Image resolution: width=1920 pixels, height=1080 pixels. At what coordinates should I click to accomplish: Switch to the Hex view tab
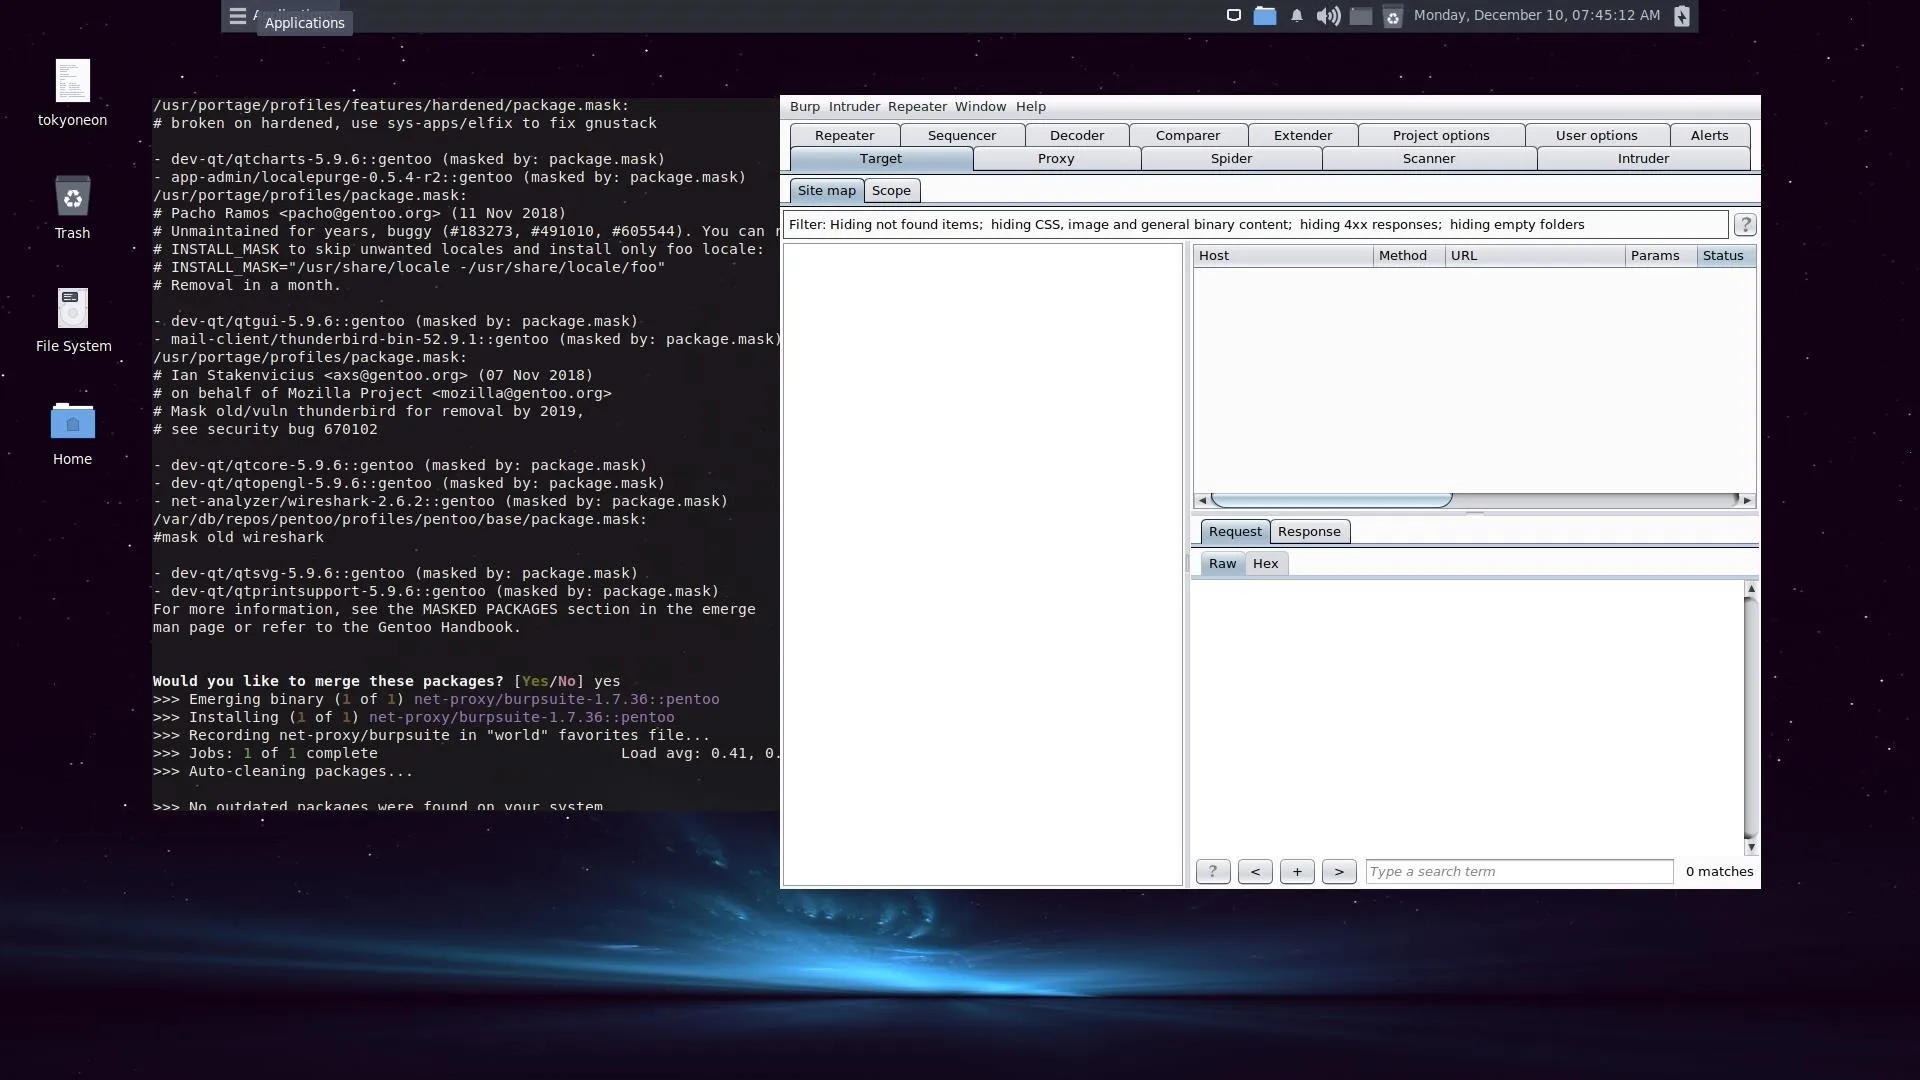coord(1265,564)
